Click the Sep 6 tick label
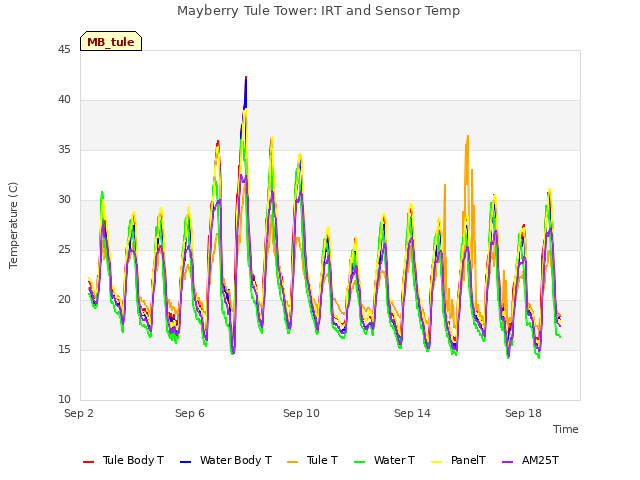 point(190,413)
